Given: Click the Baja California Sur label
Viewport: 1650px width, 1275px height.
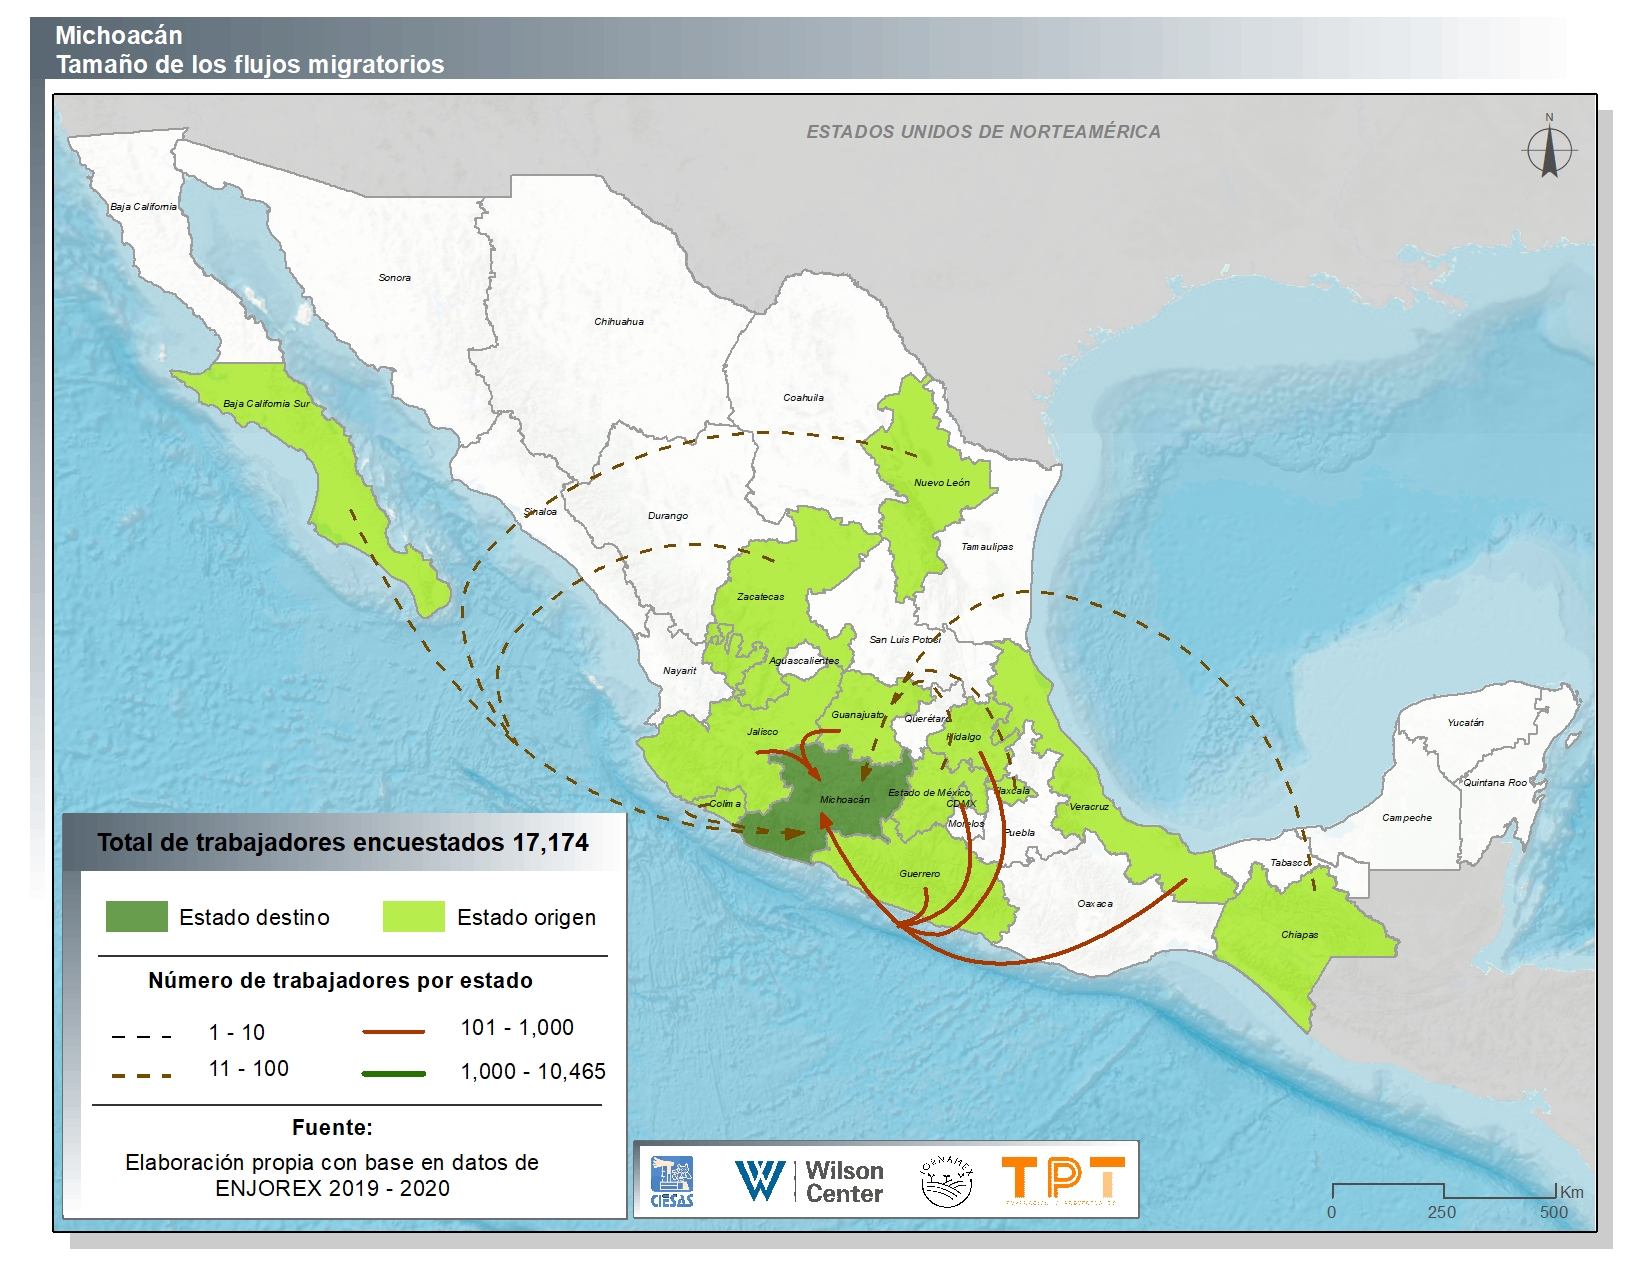Looking at the screenshot, I should coord(266,404).
